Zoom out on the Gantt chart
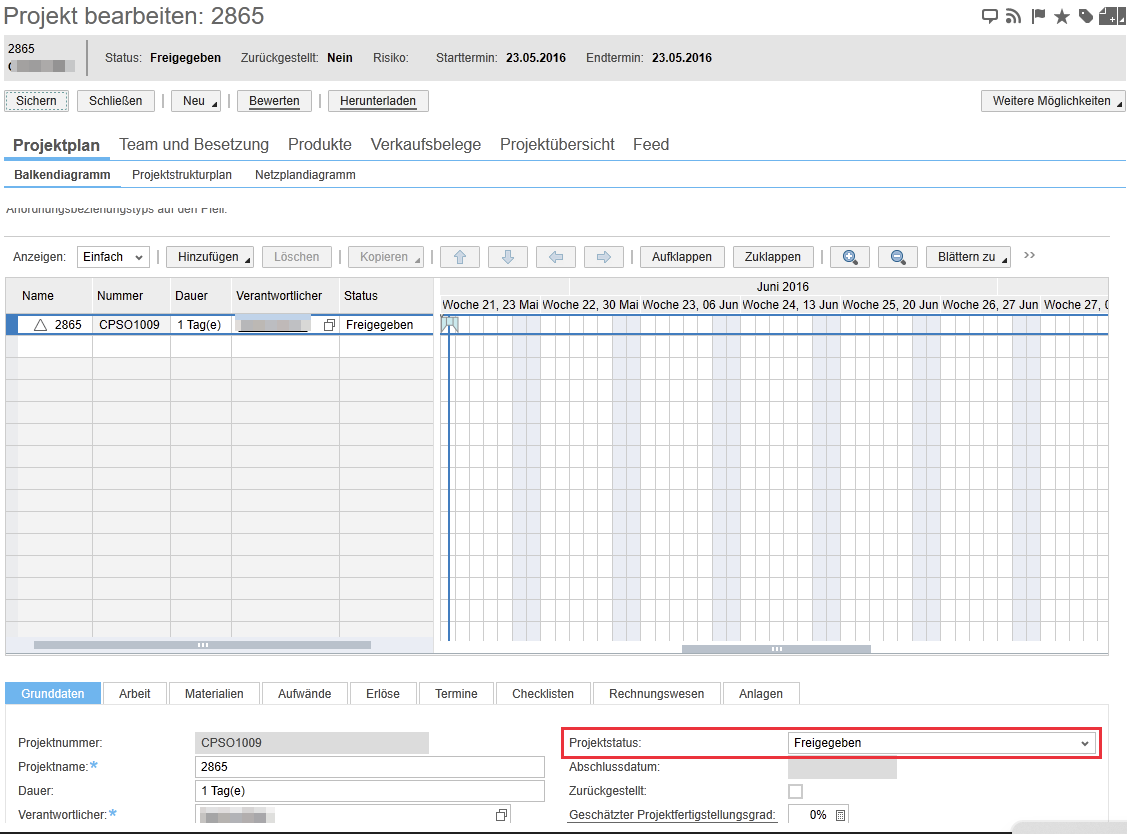Viewport: 1127px width, 834px height. [898, 257]
